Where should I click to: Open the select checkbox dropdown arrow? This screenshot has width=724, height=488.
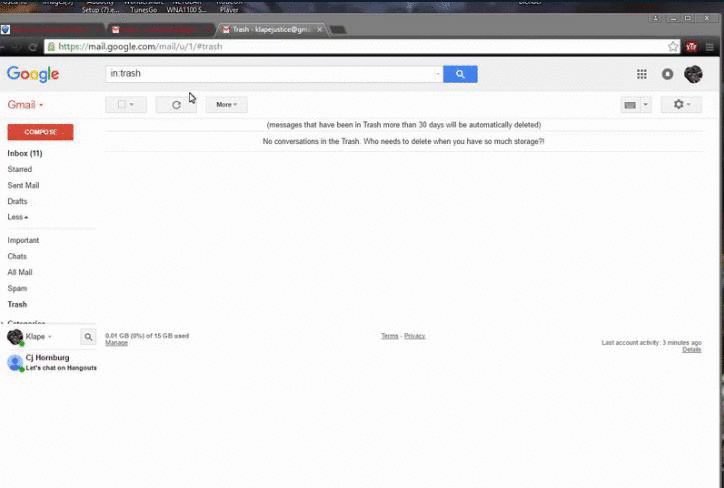click(x=132, y=105)
